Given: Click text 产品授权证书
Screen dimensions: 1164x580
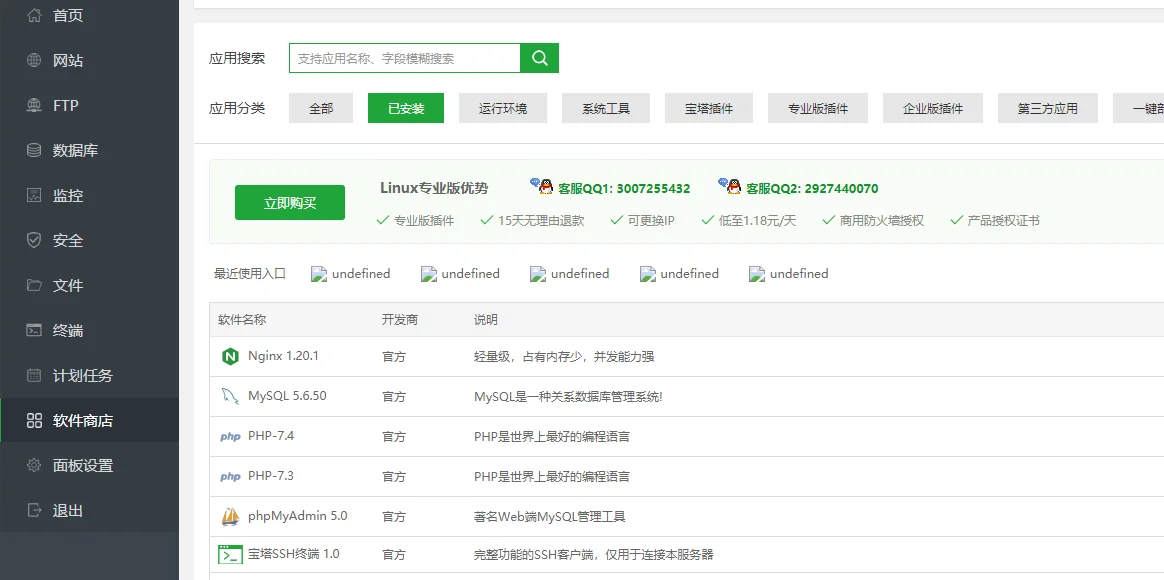Looking at the screenshot, I should (x=1004, y=221).
